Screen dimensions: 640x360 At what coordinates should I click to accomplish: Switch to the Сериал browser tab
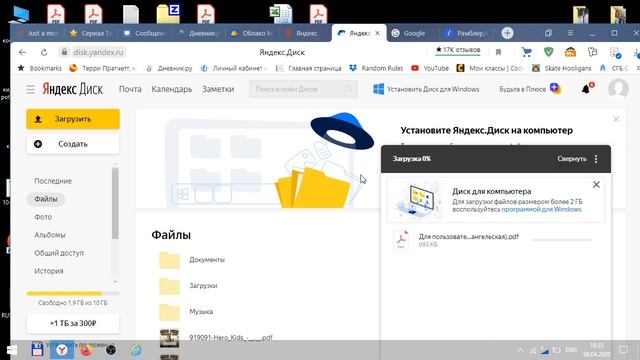coord(91,33)
